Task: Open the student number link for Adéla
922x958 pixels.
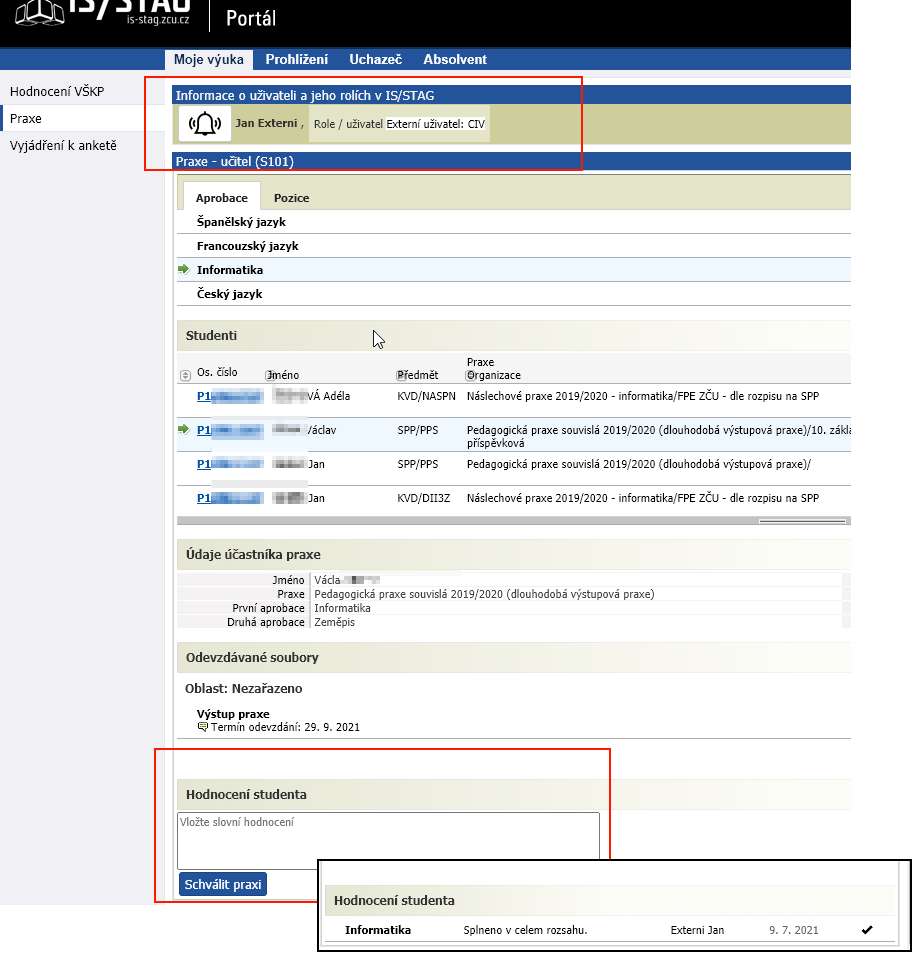Action: point(230,397)
